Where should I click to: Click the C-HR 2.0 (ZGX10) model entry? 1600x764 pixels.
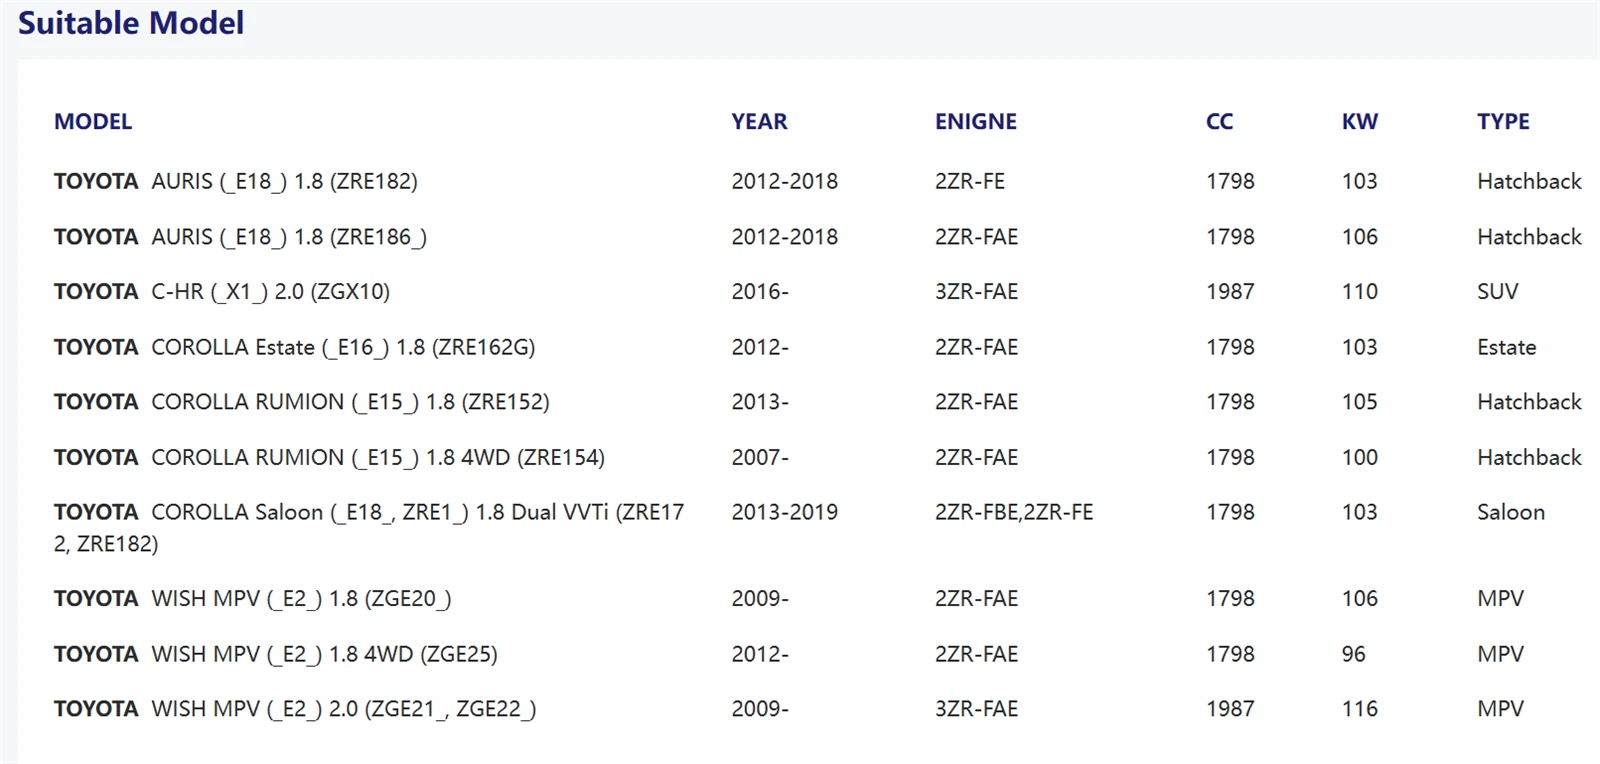pos(222,292)
